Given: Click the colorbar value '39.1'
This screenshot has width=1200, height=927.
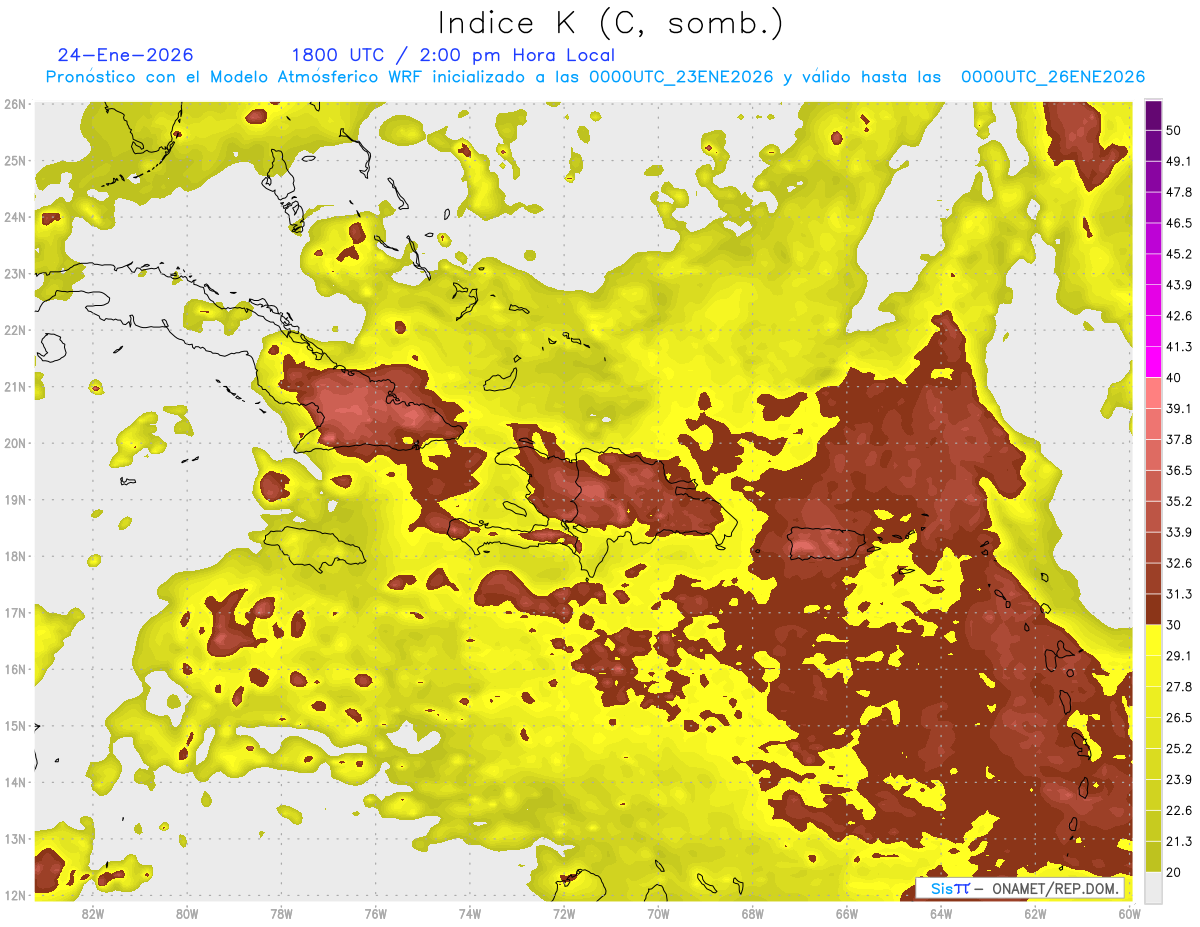Looking at the screenshot, I should (1179, 408).
